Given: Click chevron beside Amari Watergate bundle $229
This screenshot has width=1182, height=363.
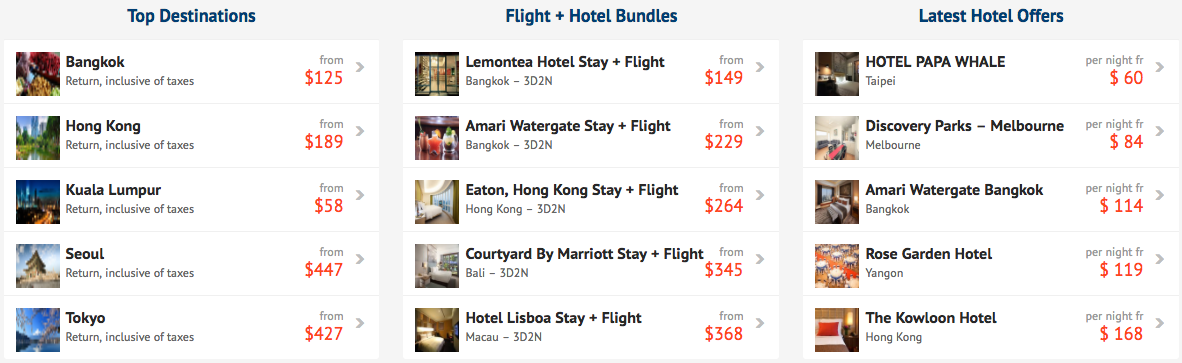Looking at the screenshot, I should (760, 132).
